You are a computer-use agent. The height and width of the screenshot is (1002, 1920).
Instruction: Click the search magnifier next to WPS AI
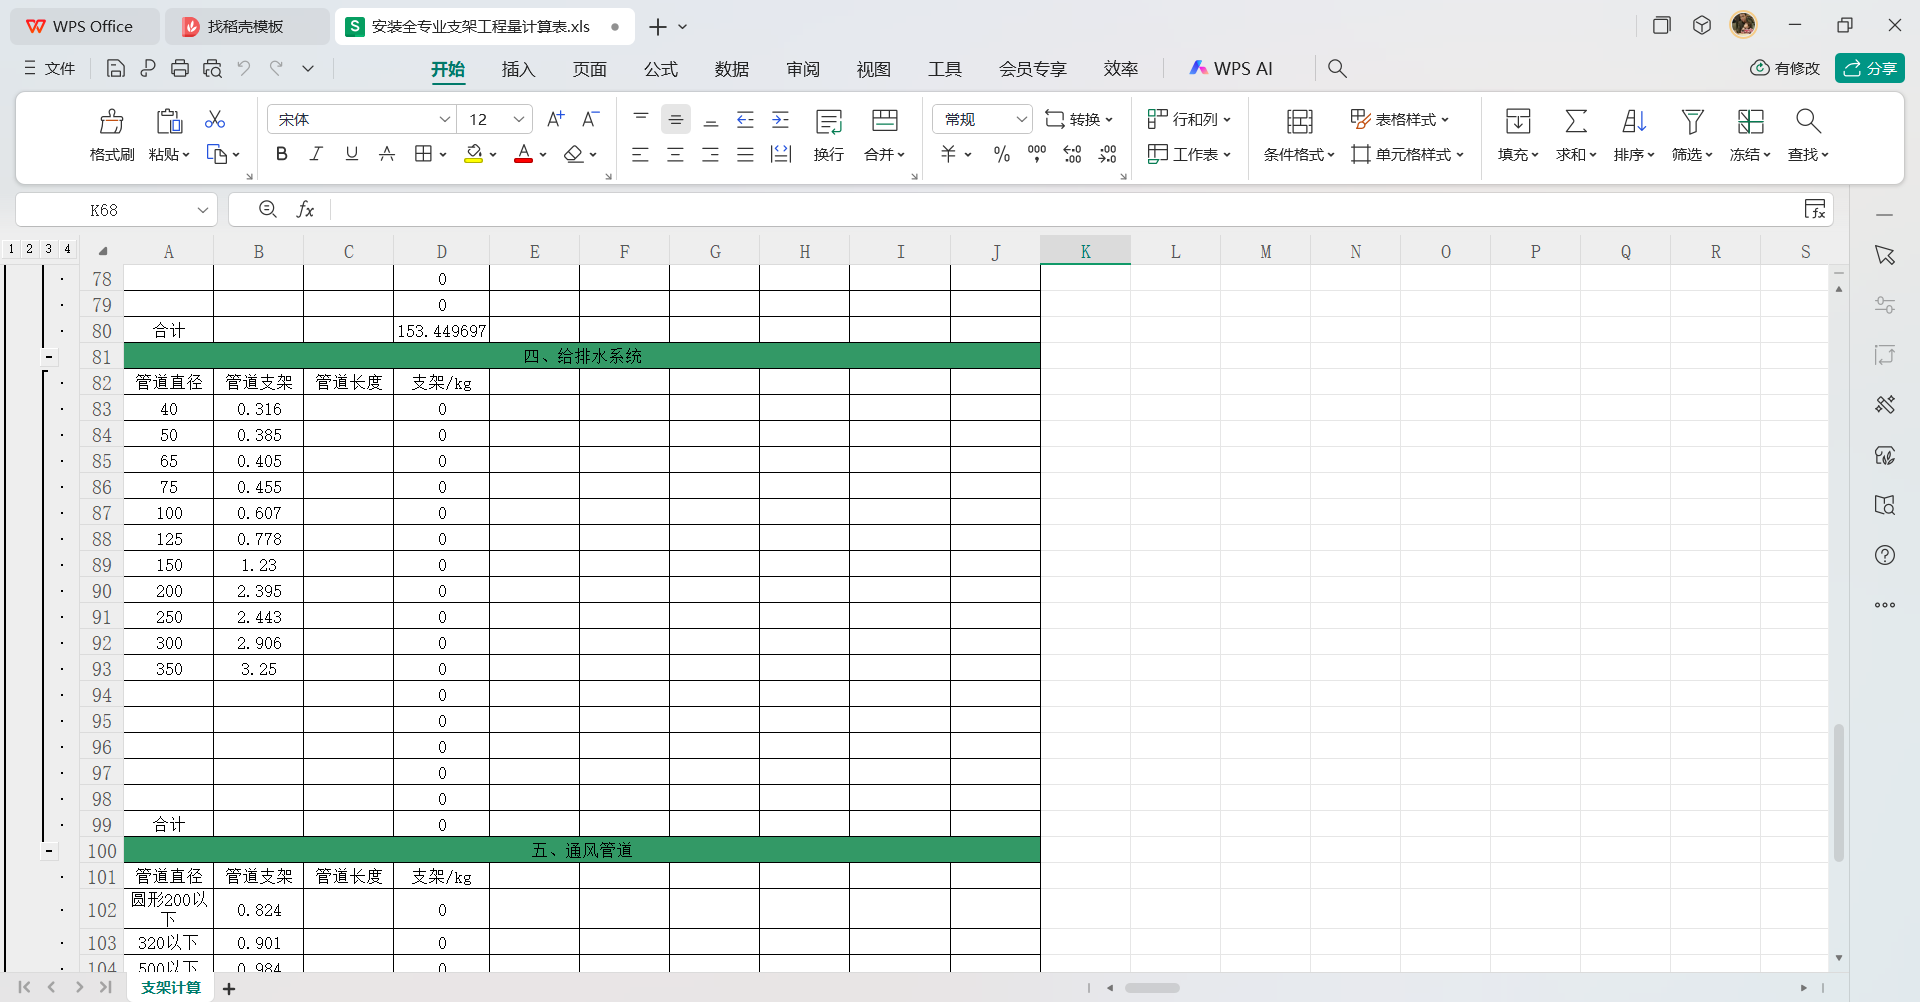[1337, 68]
